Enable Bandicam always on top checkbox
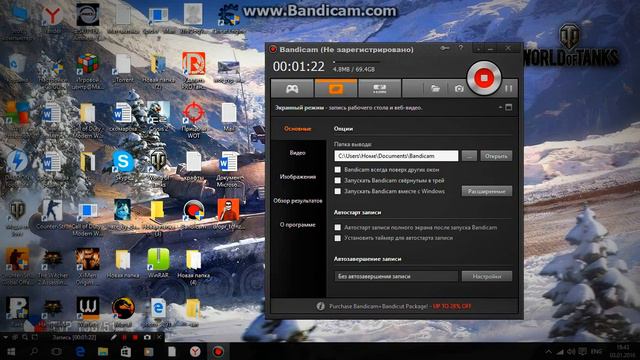 tap(338, 169)
